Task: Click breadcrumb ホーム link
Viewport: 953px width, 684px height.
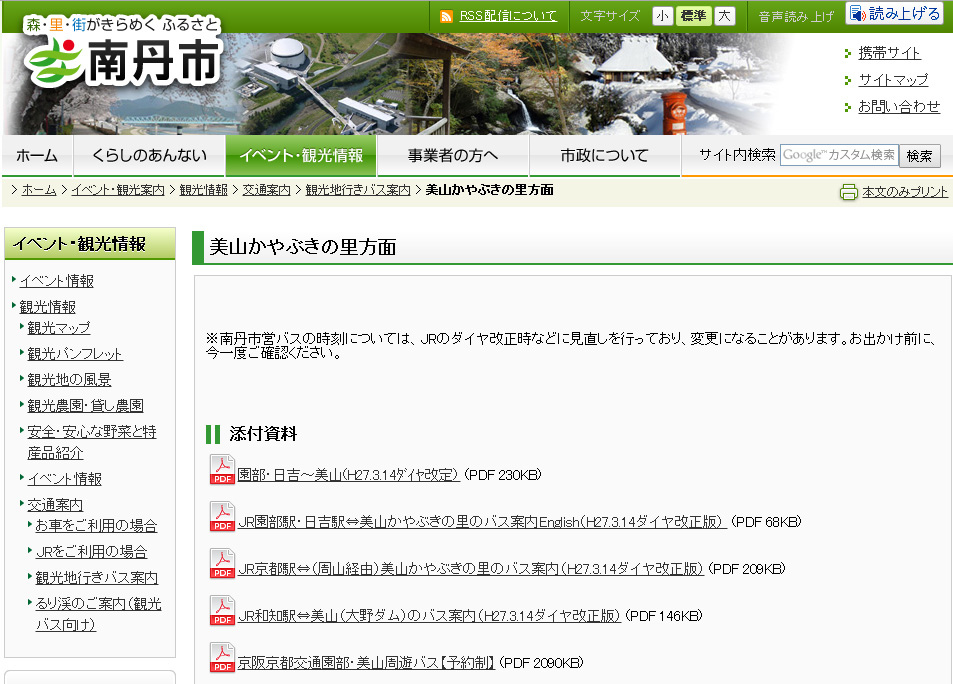Action: point(39,190)
